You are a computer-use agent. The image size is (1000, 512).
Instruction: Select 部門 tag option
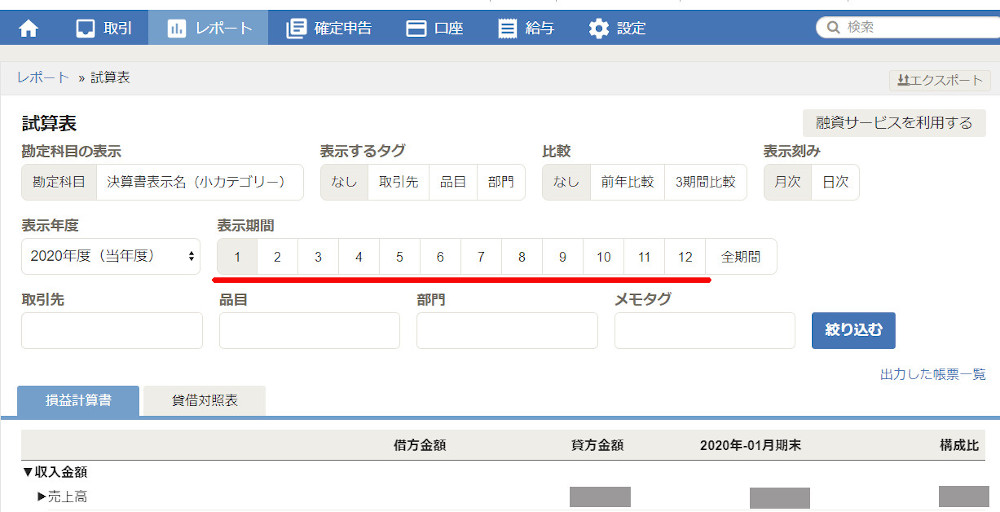tap(501, 182)
